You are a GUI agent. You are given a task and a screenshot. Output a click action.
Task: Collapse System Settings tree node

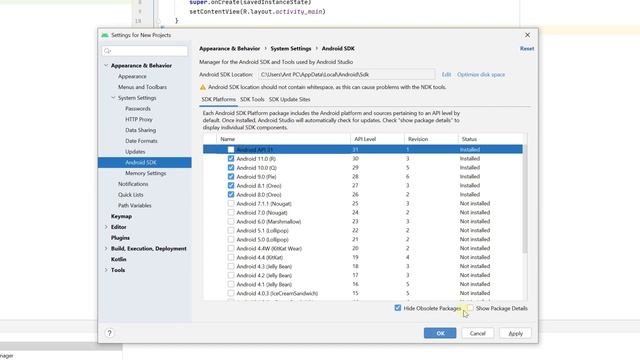pos(113,98)
